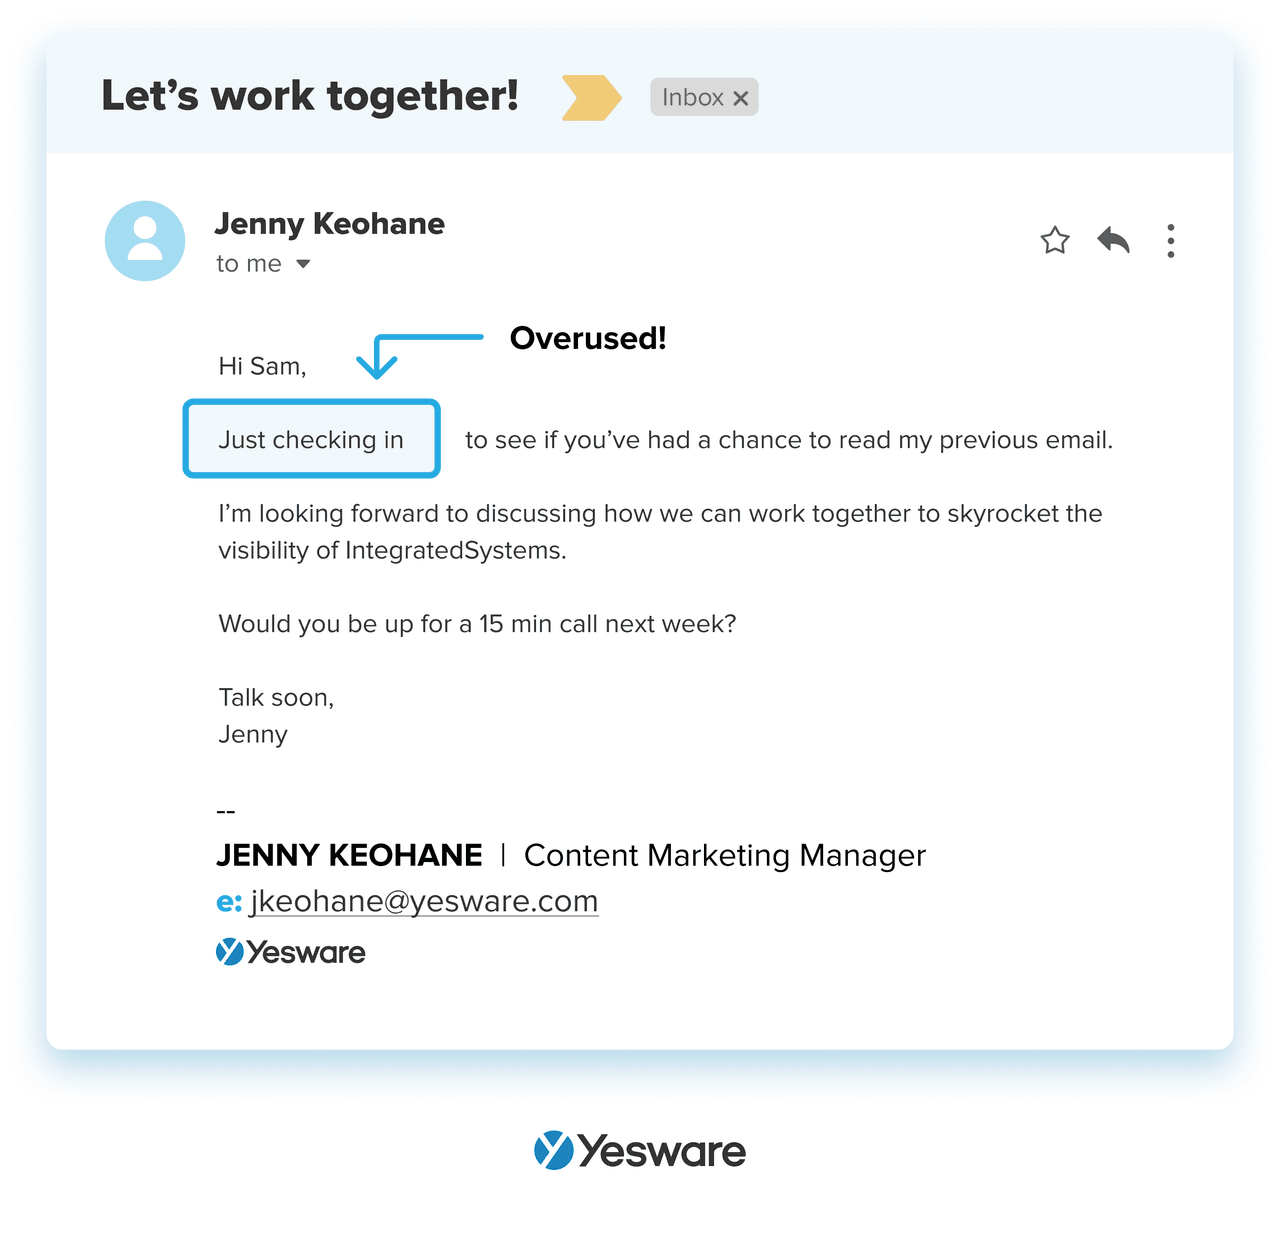The image size is (1280, 1233).
Task: Expand the 'to me' recipient details
Action: 304,264
